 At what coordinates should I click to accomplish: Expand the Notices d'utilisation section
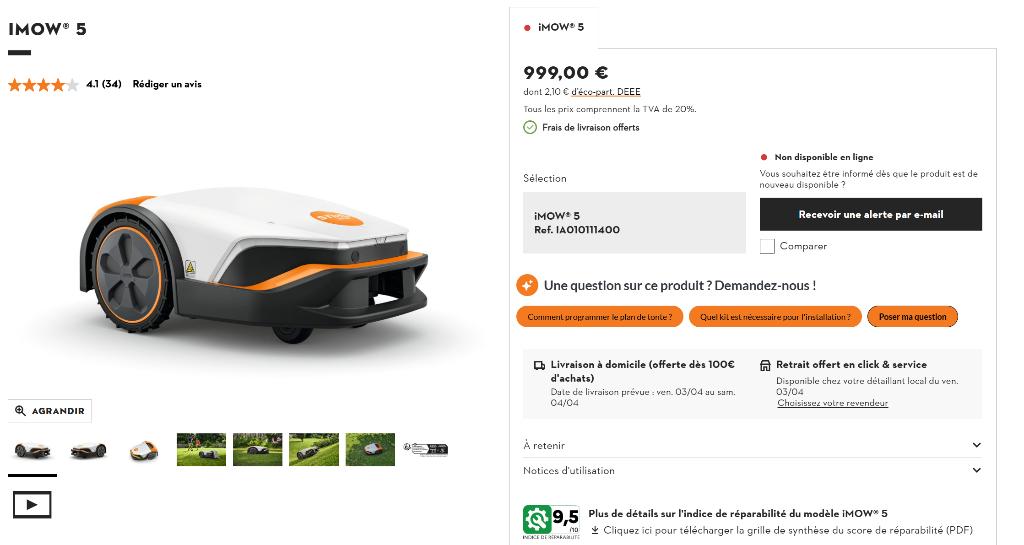pyautogui.click(x=752, y=470)
